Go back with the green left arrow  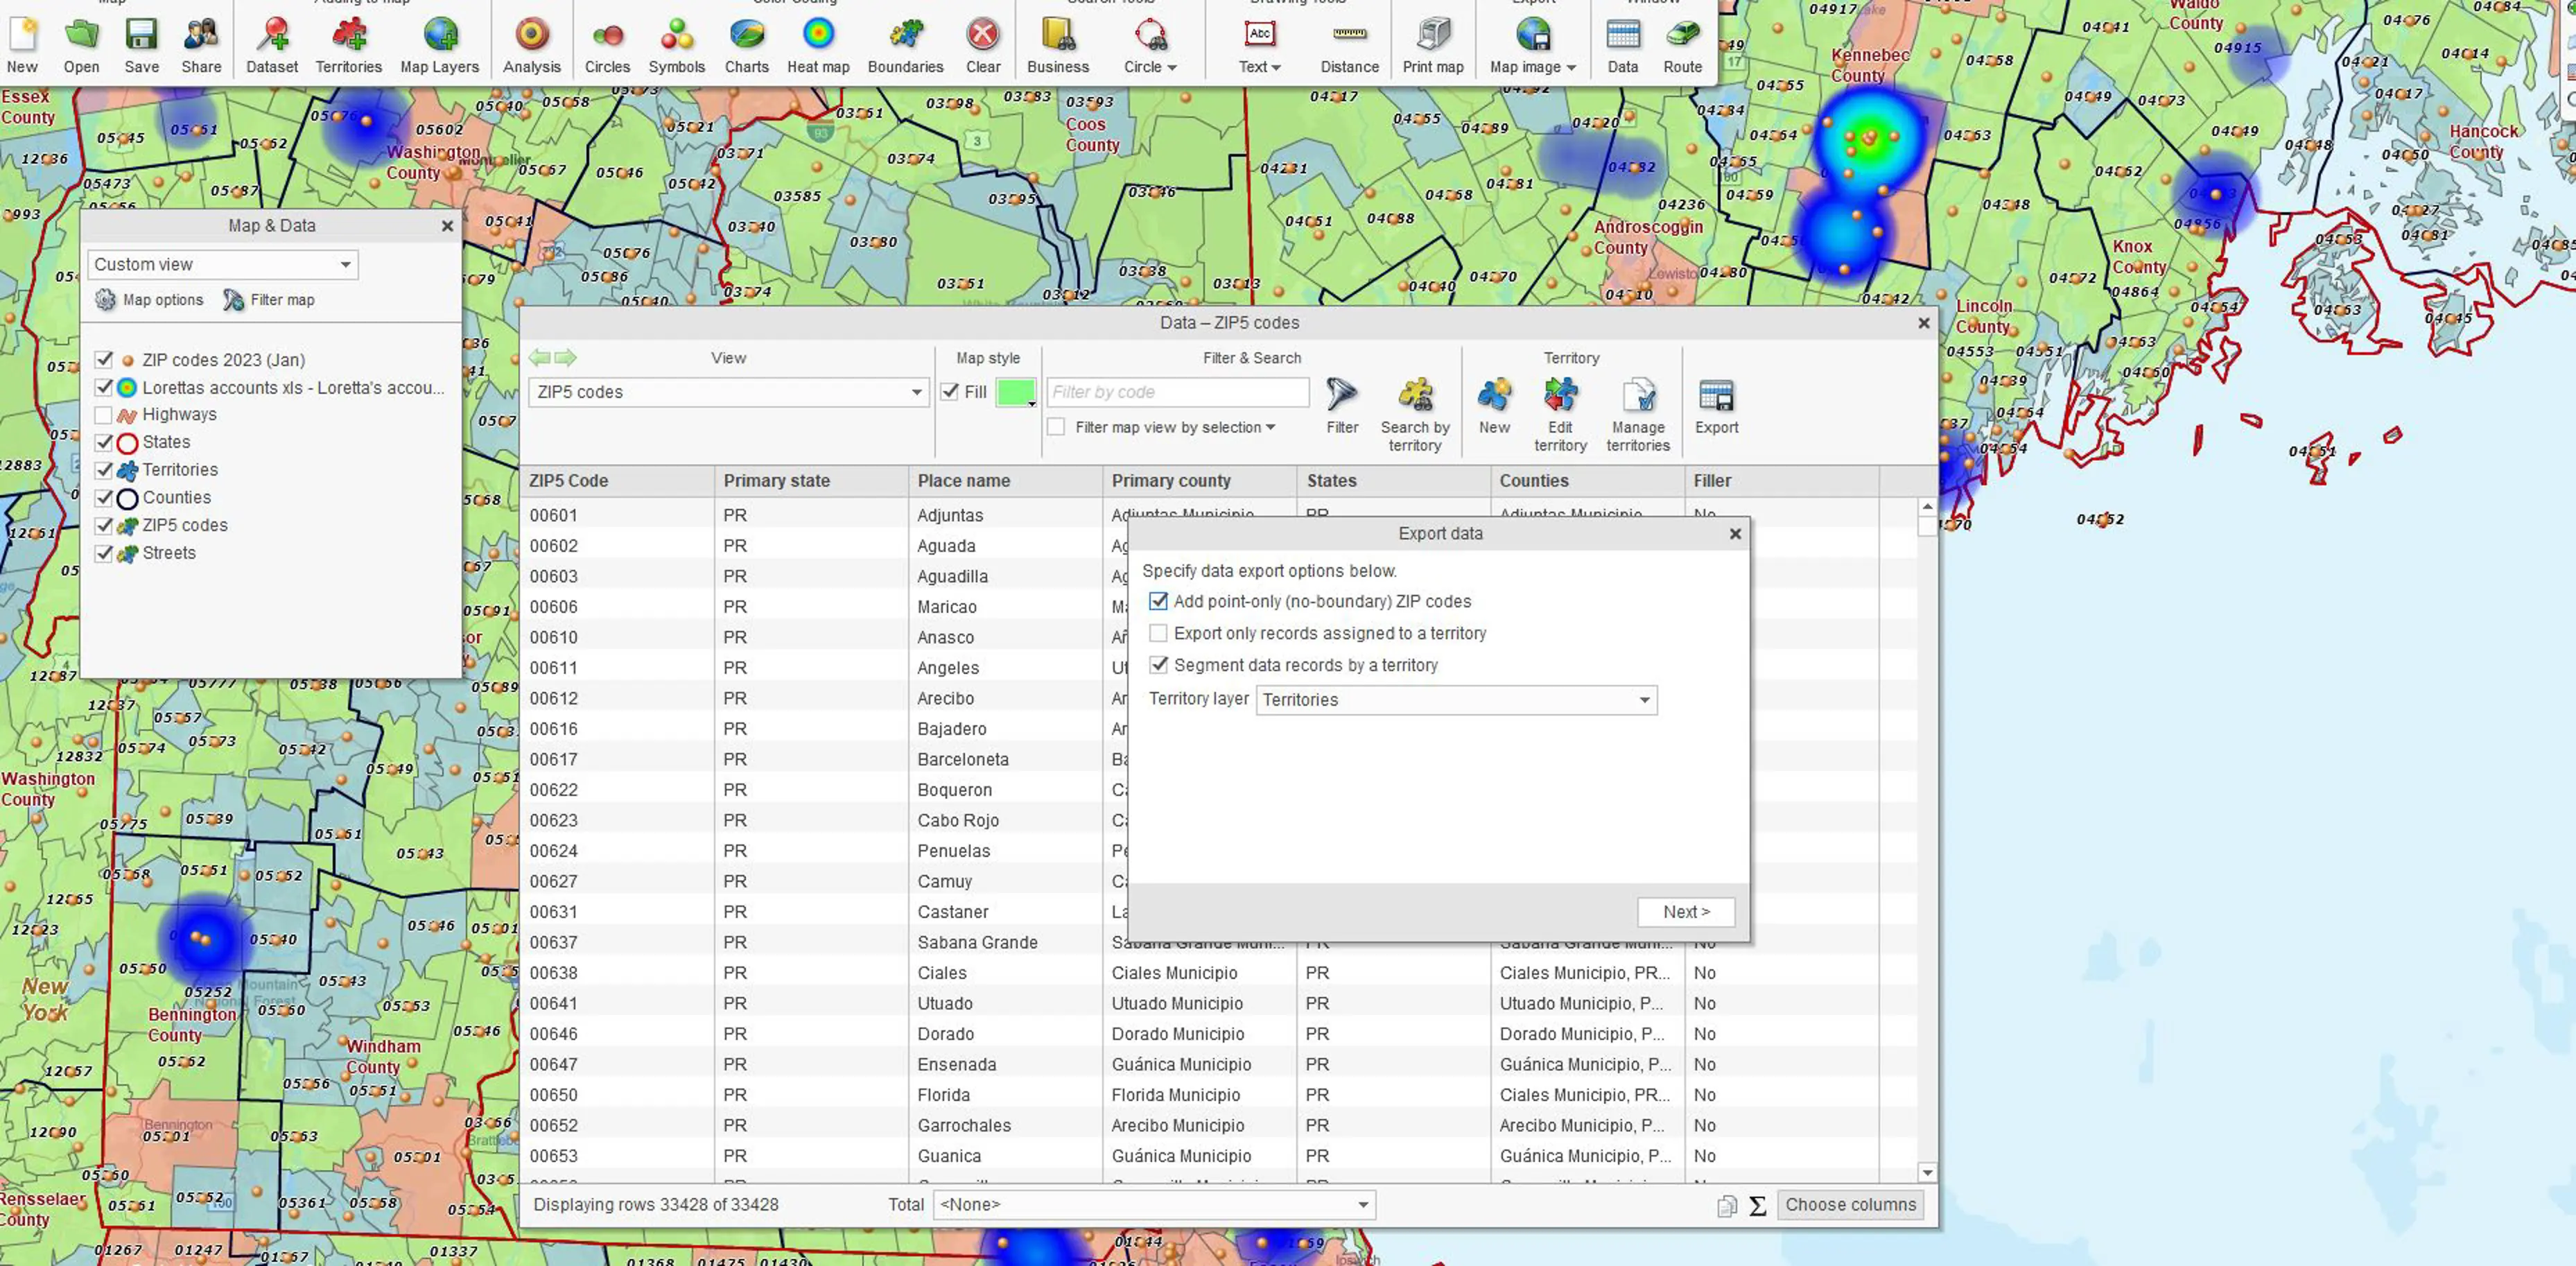click(540, 358)
